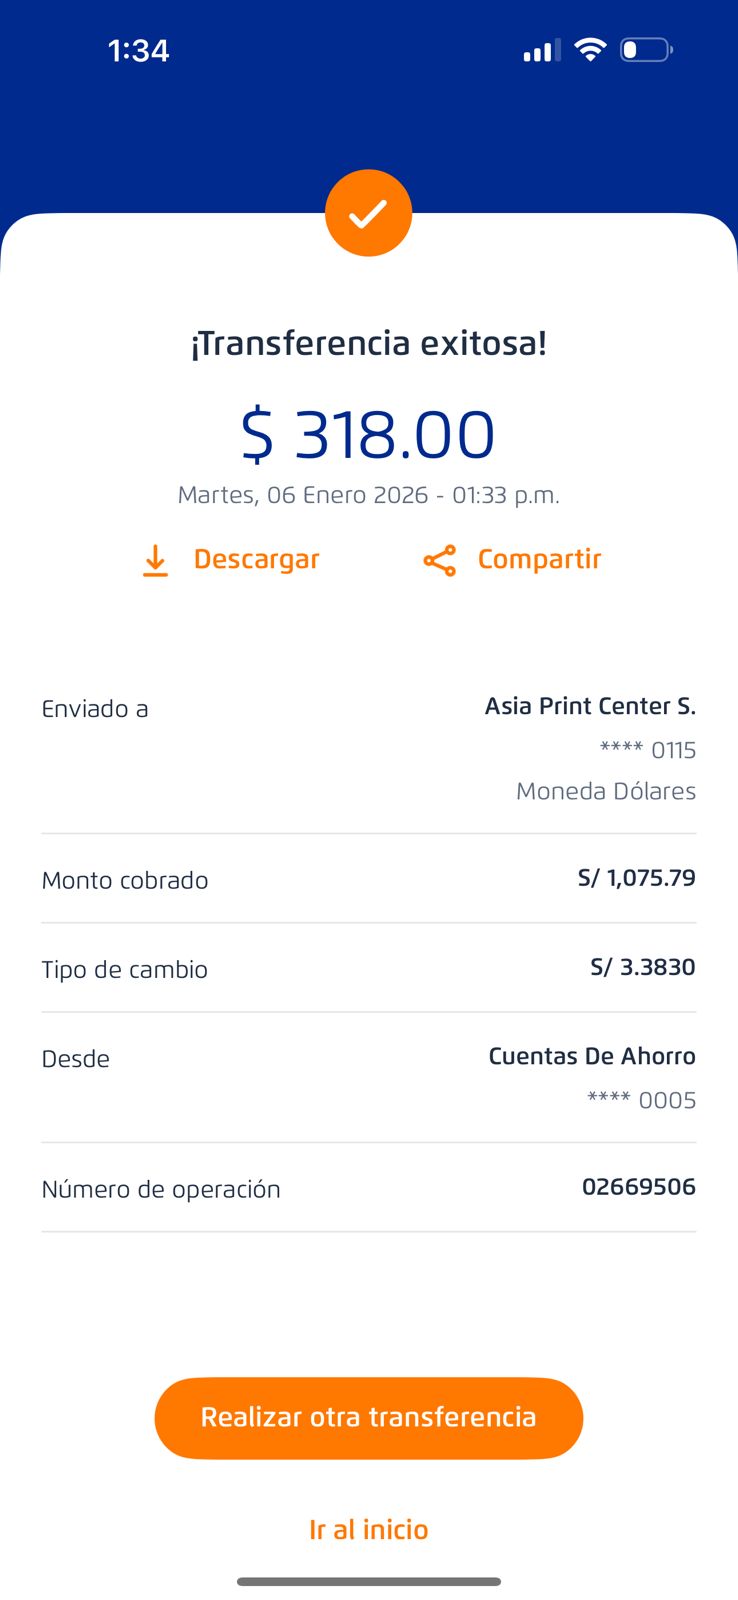The height and width of the screenshot is (1600, 738).
Task: Tap the cellular signal bars icon
Action: coord(541,50)
